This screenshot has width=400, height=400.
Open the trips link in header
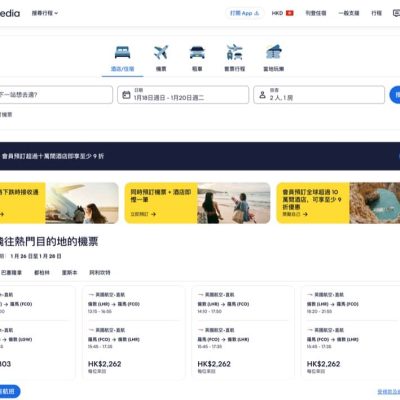(x=376, y=13)
